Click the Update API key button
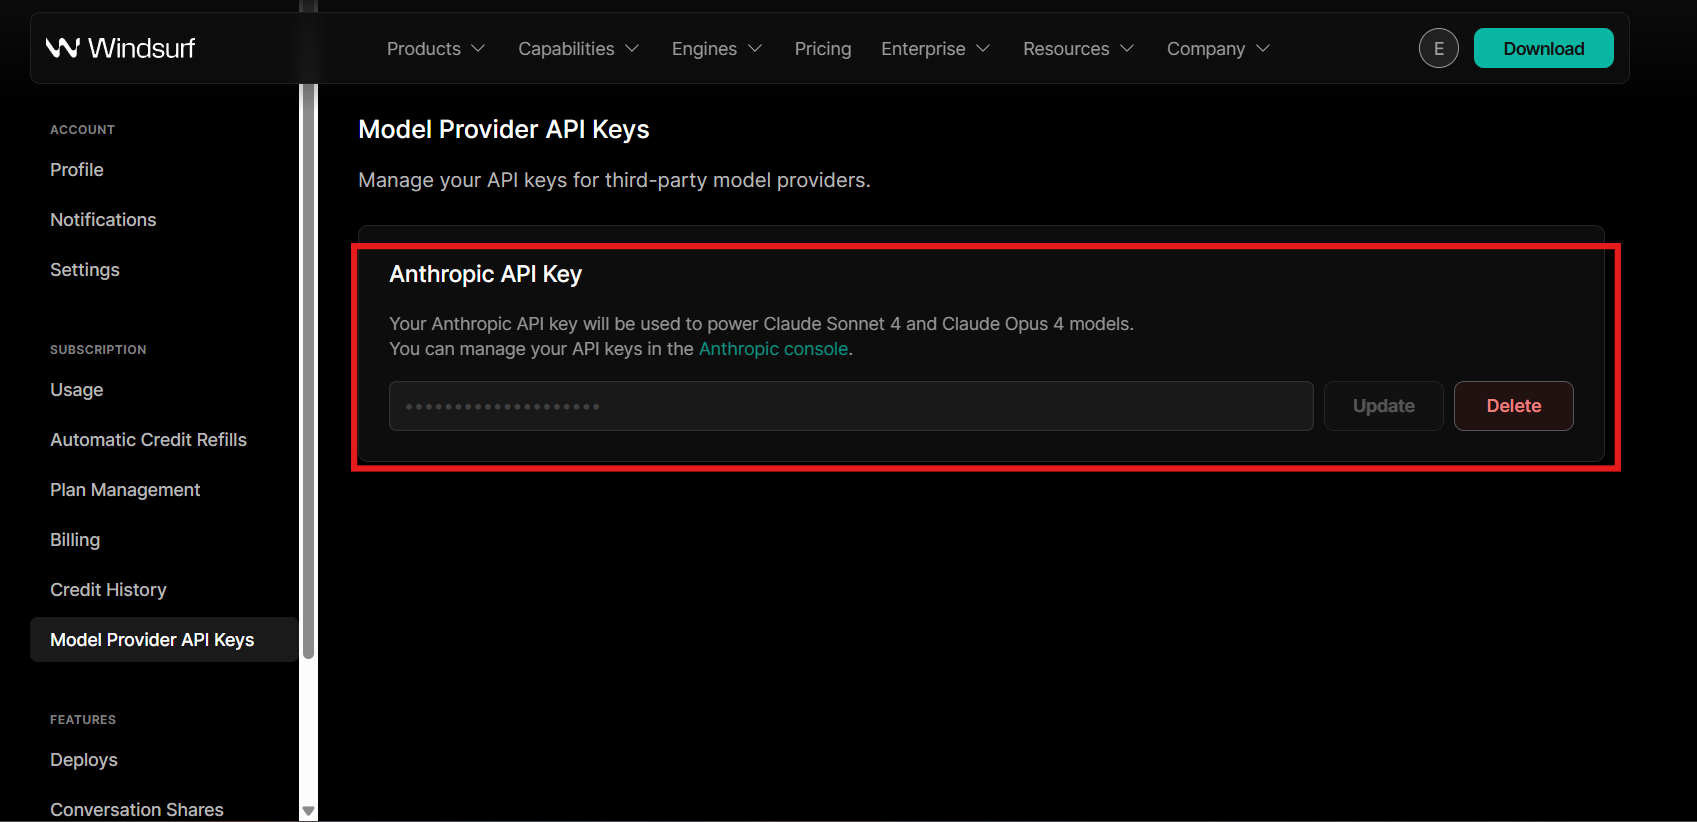The width and height of the screenshot is (1697, 822). pyautogui.click(x=1383, y=406)
